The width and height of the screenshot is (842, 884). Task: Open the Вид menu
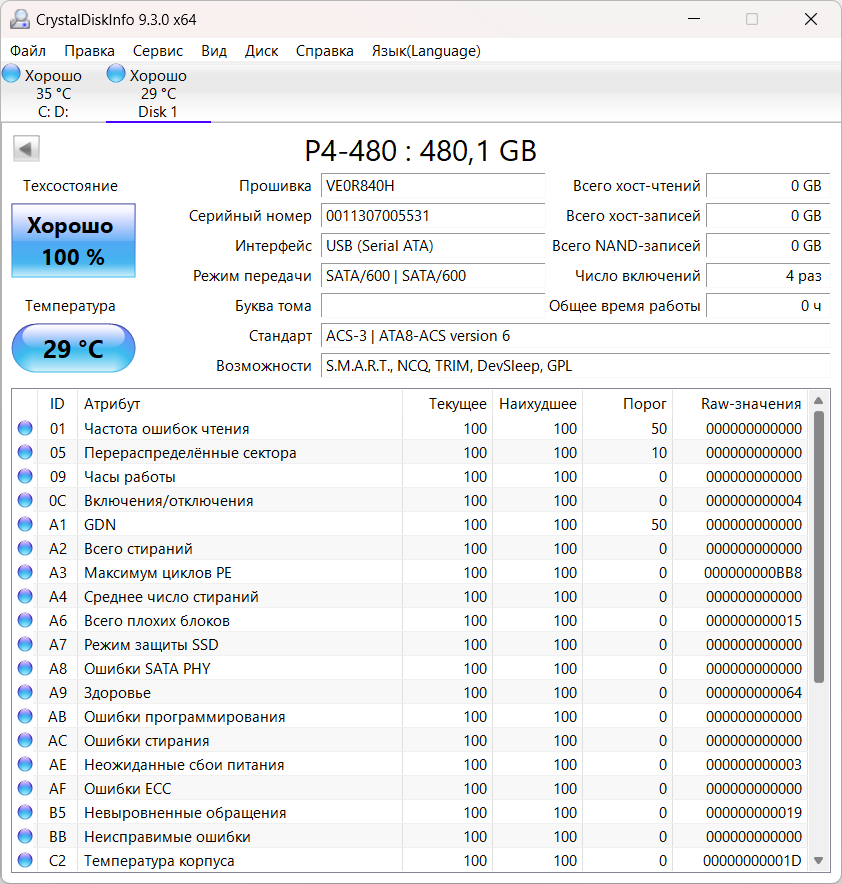tap(214, 51)
